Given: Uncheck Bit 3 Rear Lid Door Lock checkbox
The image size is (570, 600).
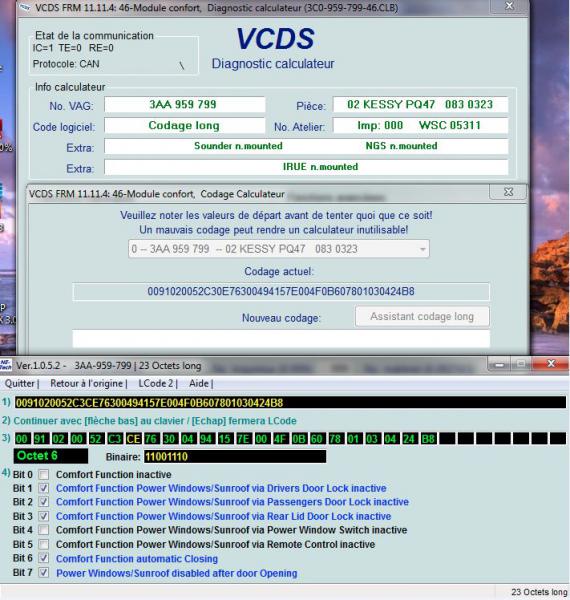Looking at the screenshot, I should coord(44,516).
